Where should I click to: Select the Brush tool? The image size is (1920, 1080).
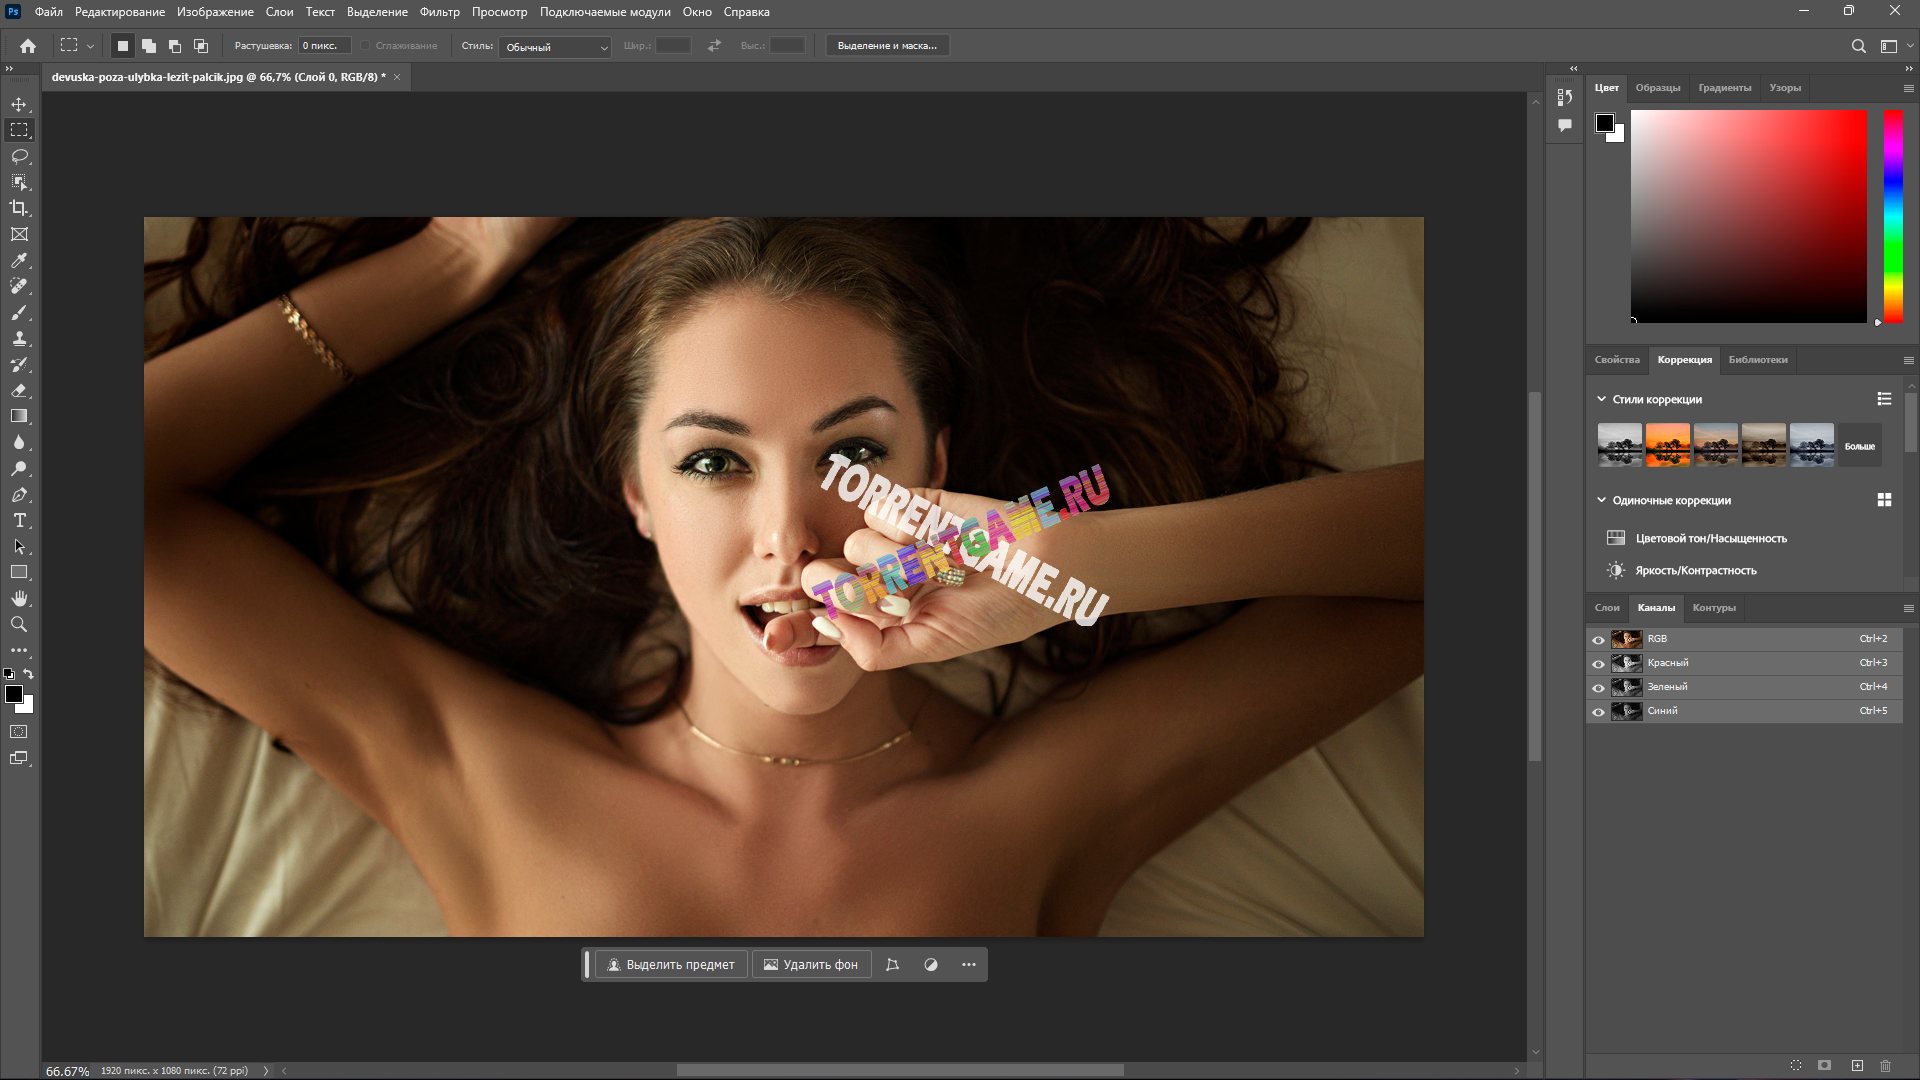pyautogui.click(x=19, y=312)
